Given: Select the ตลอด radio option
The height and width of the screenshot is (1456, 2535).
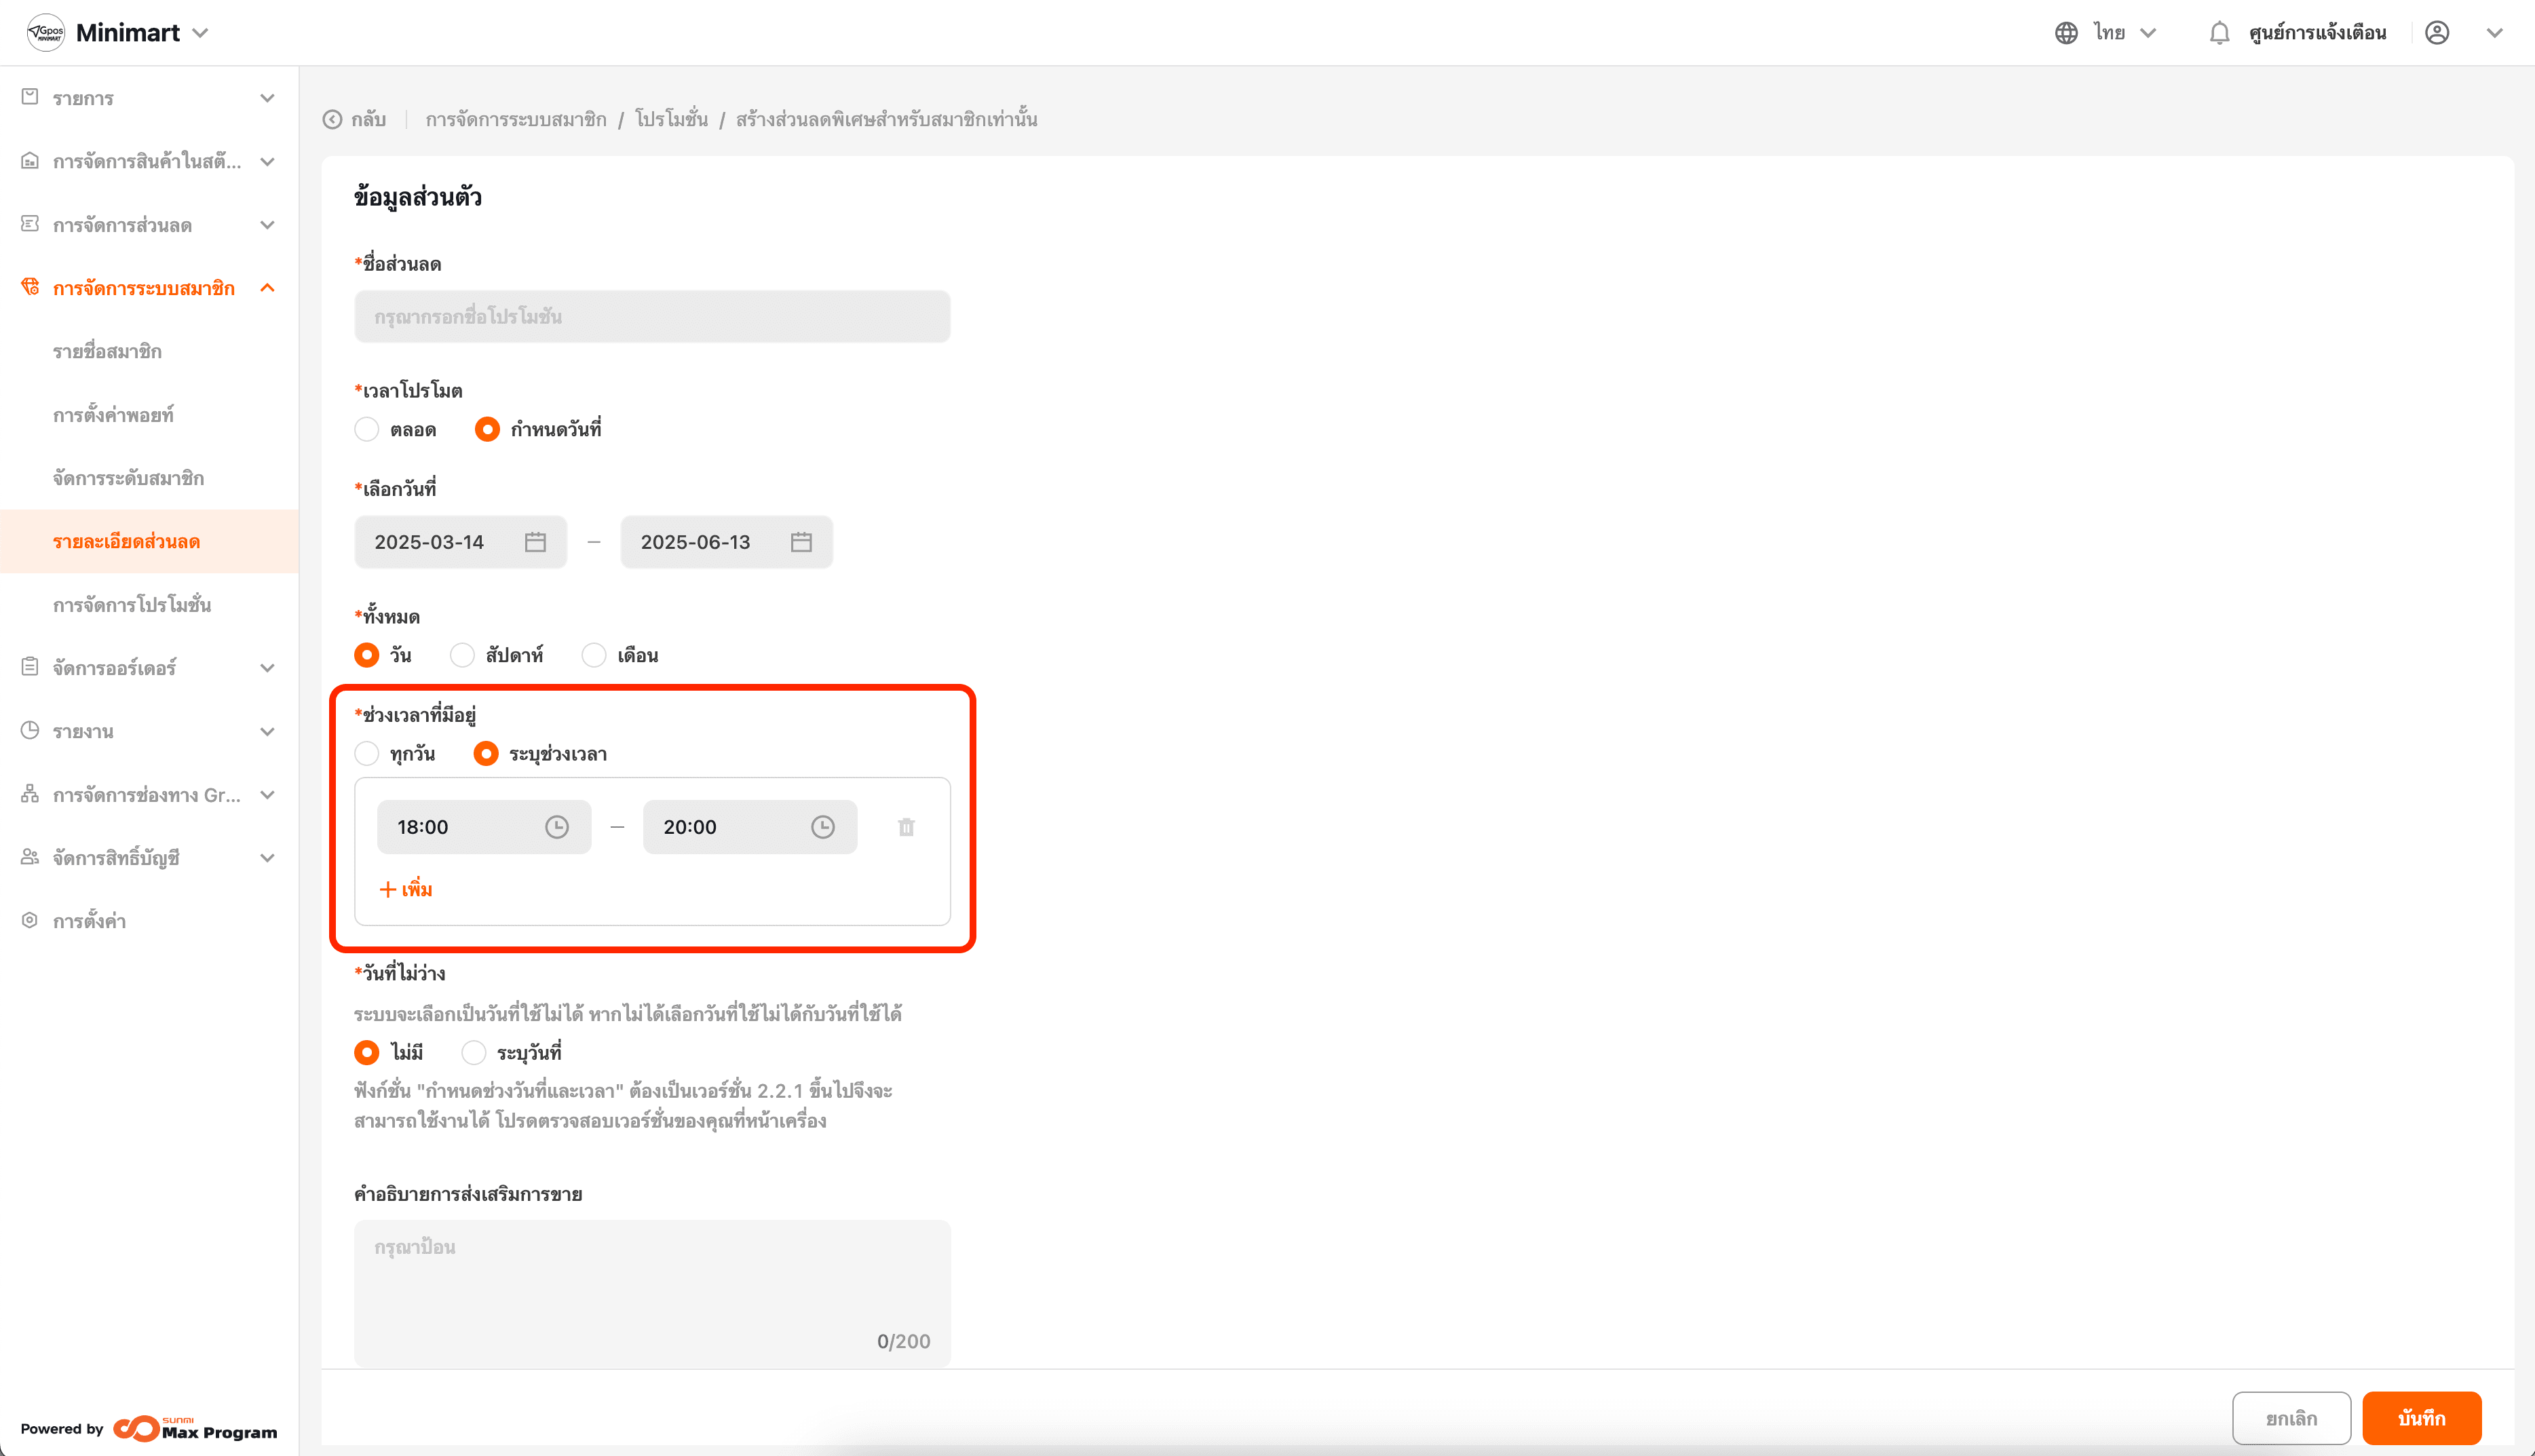Looking at the screenshot, I should point(367,430).
